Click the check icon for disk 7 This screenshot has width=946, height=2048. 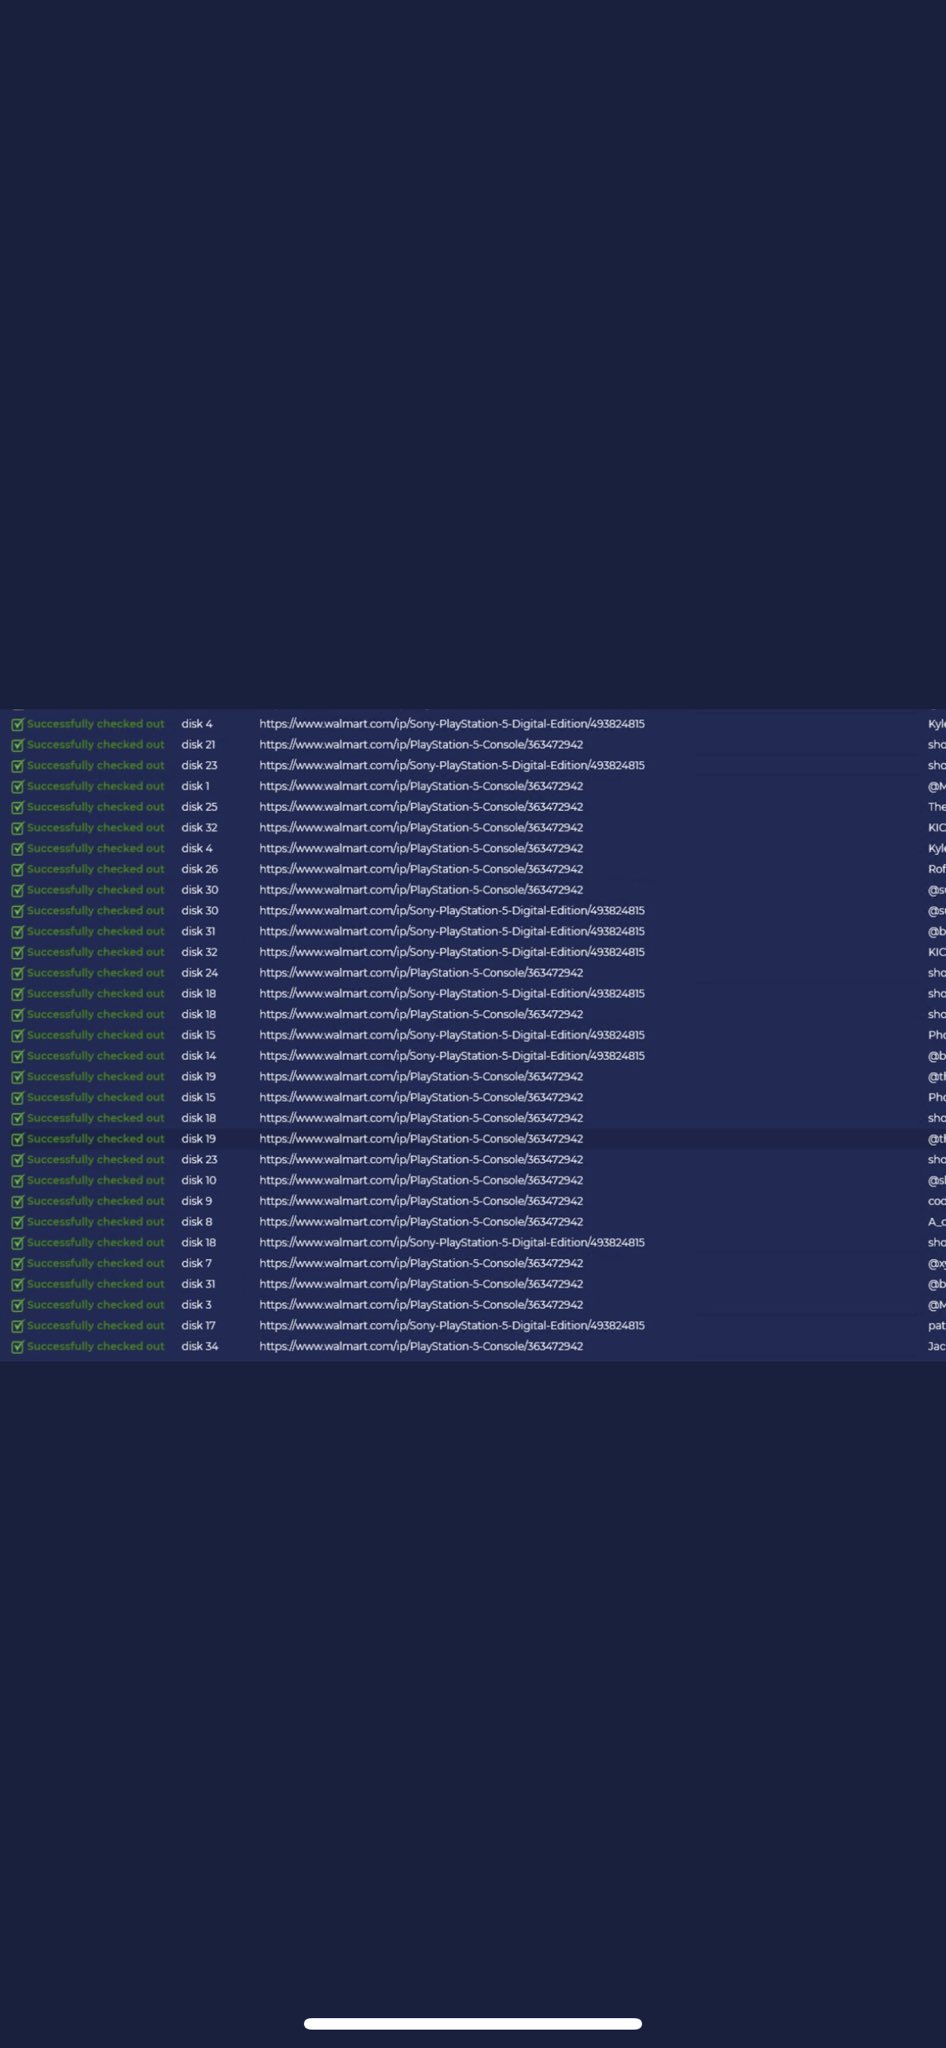[17, 1264]
